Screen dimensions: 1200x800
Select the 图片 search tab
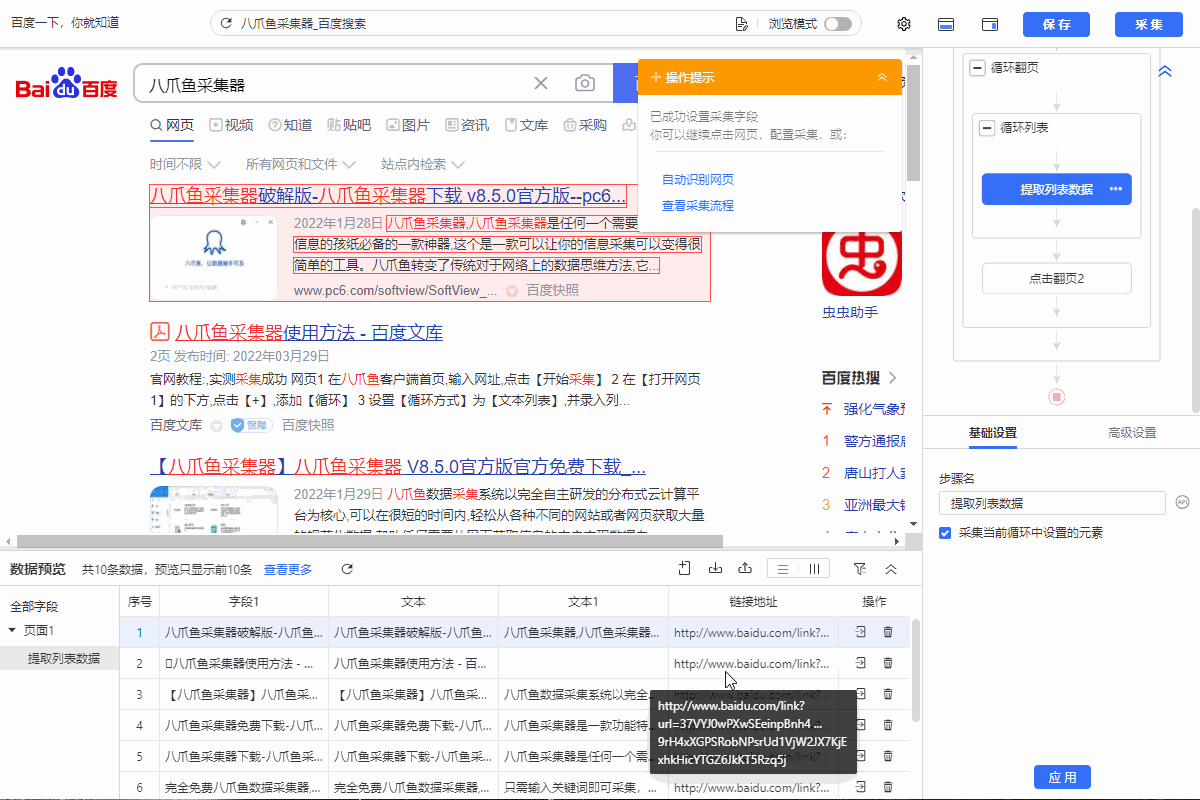pos(408,125)
